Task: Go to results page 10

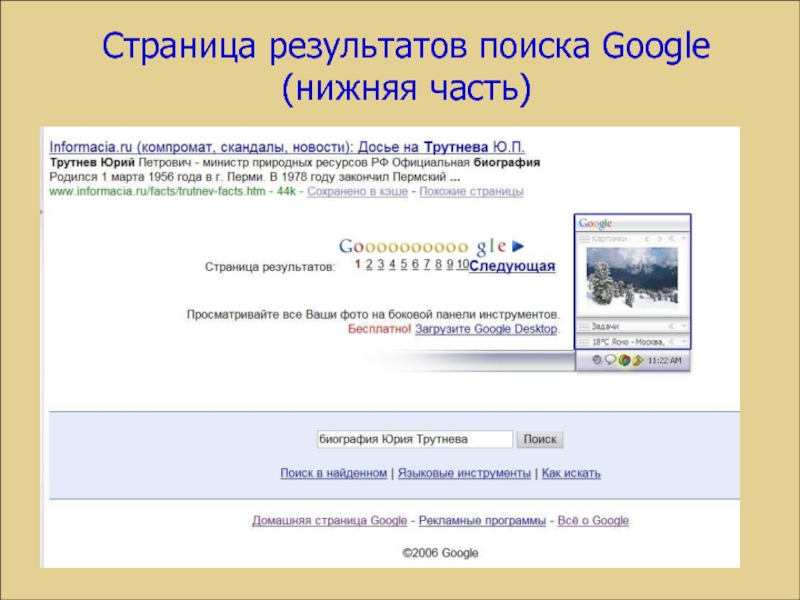Action: [x=462, y=264]
